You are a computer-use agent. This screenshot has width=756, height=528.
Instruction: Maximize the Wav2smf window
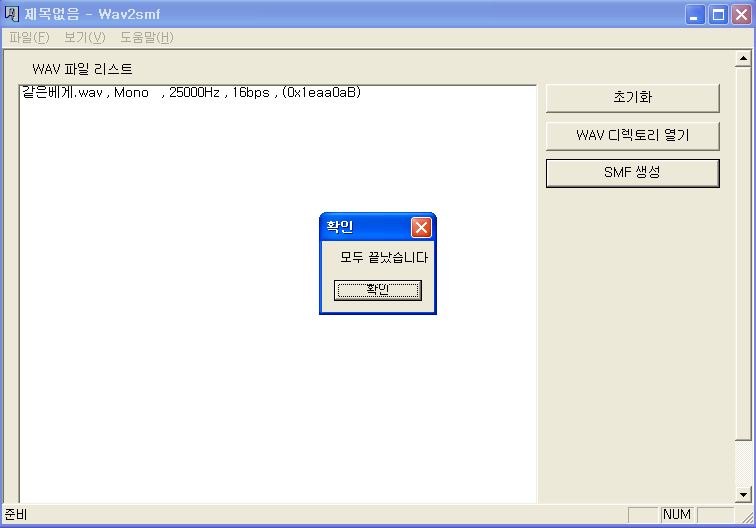(718, 15)
